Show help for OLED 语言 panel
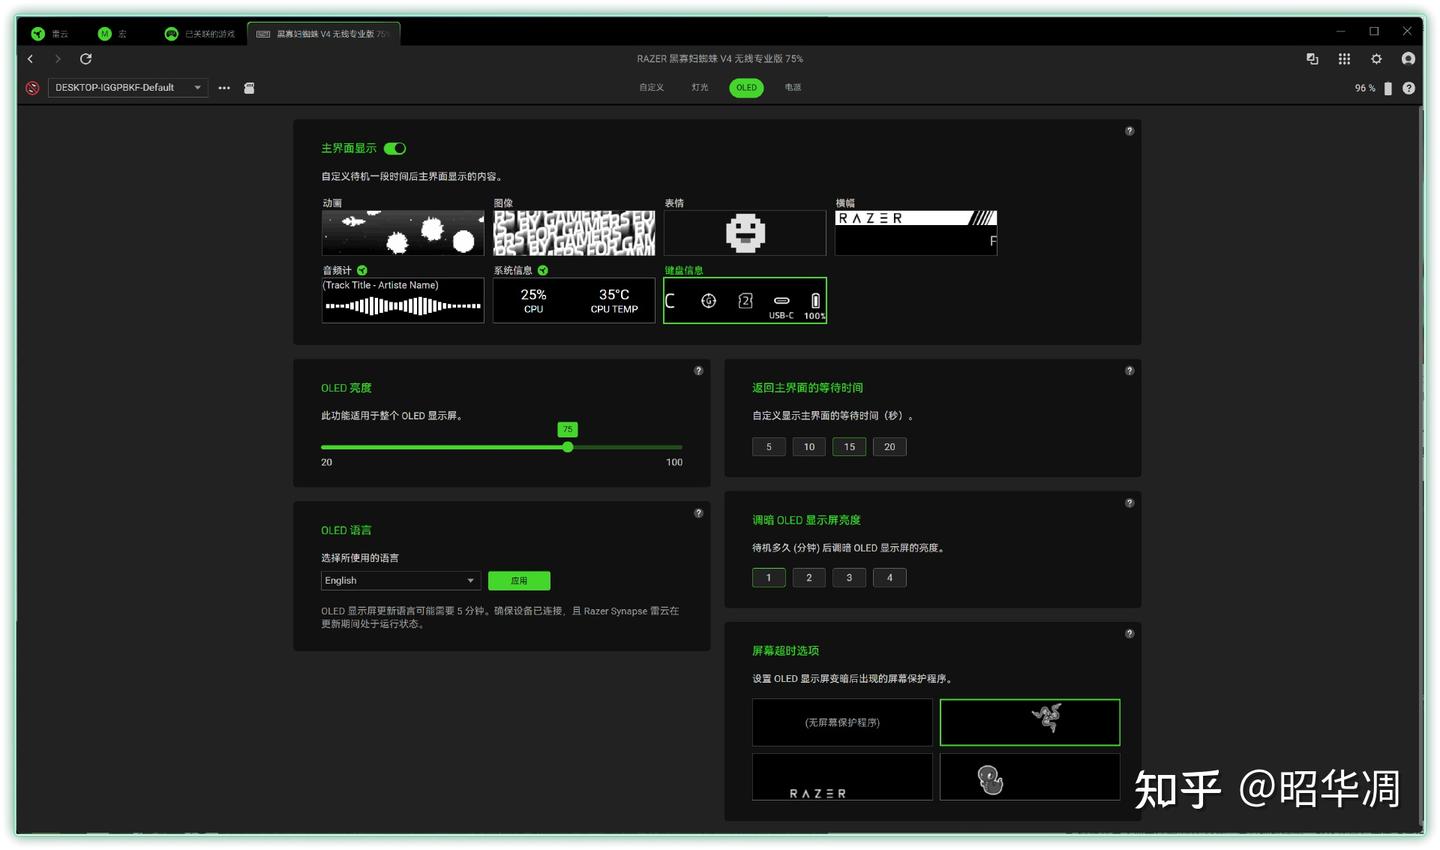The height and width of the screenshot is (850, 1440). [699, 513]
